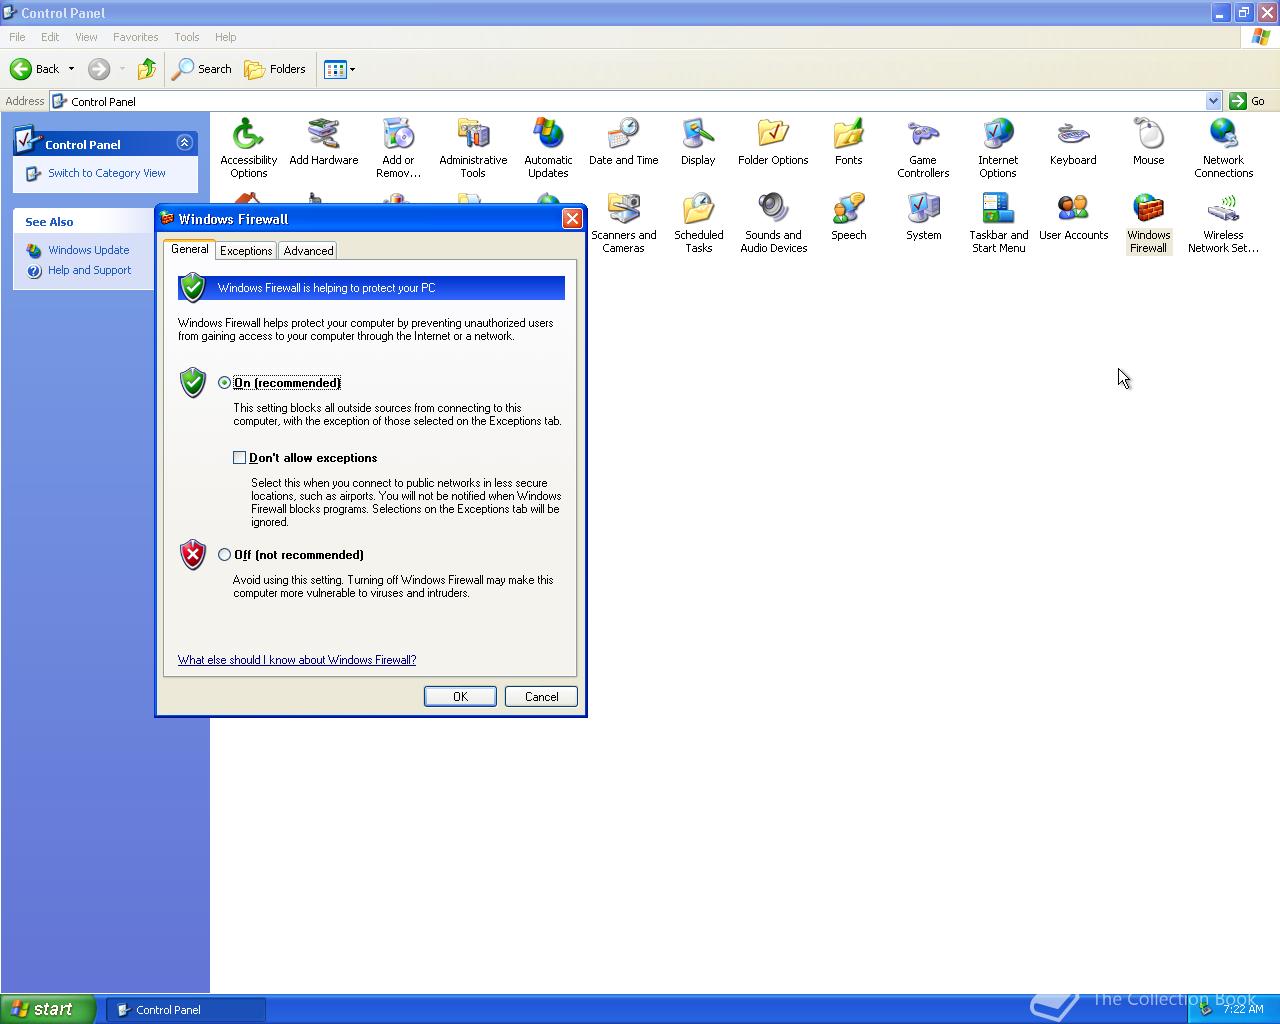Screen dimensions: 1280x1024
Task: Open the Keyboard icon
Action: click(1073, 141)
